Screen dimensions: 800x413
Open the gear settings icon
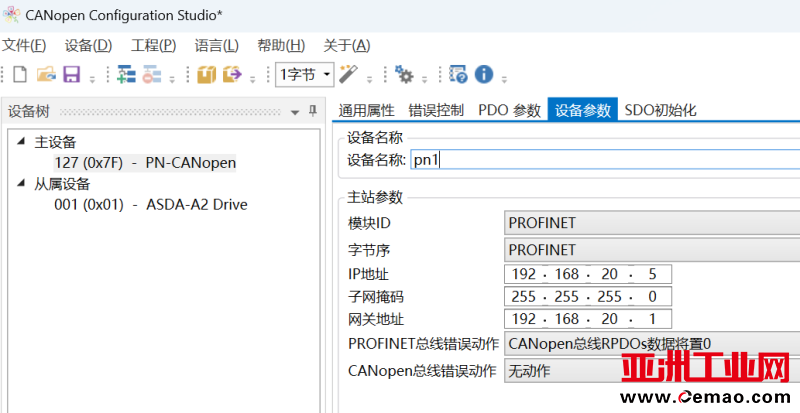click(405, 75)
